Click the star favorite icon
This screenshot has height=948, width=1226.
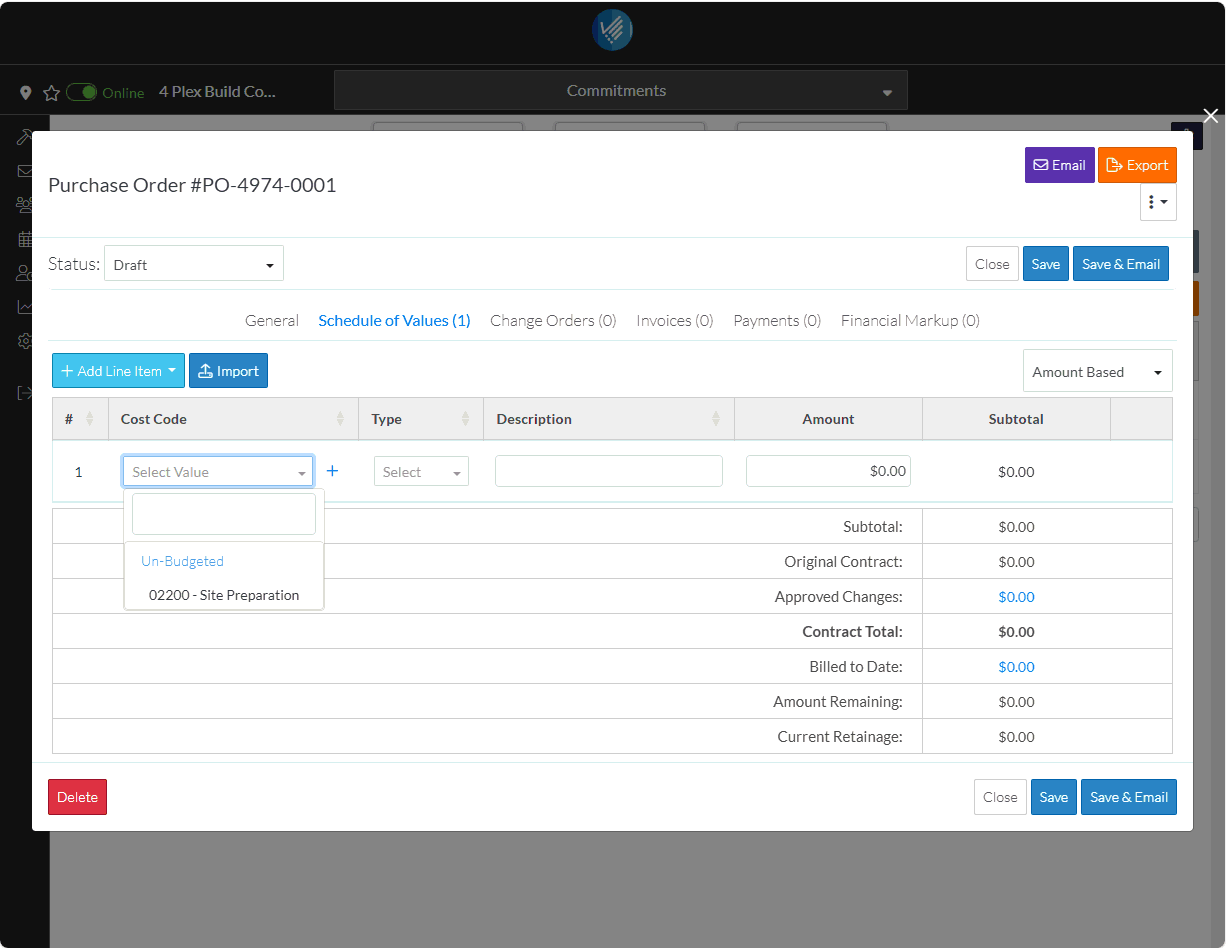[x=51, y=92]
